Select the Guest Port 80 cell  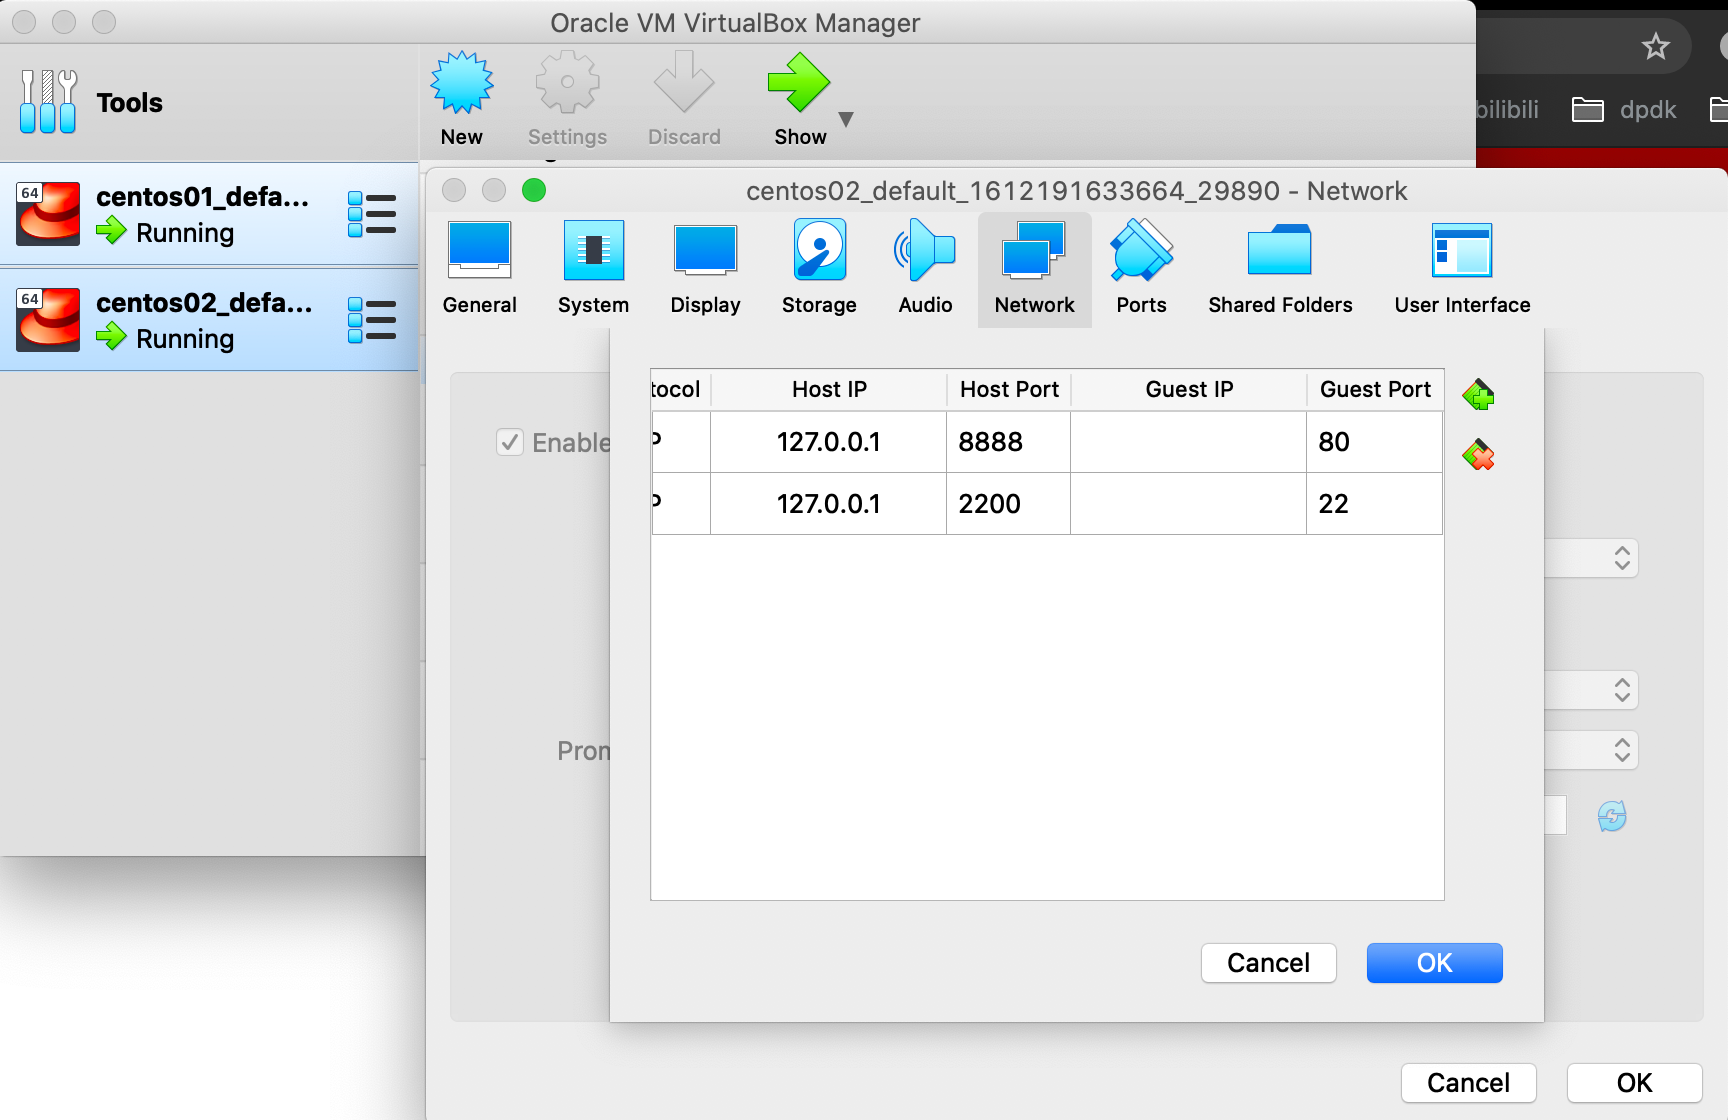coord(1375,442)
